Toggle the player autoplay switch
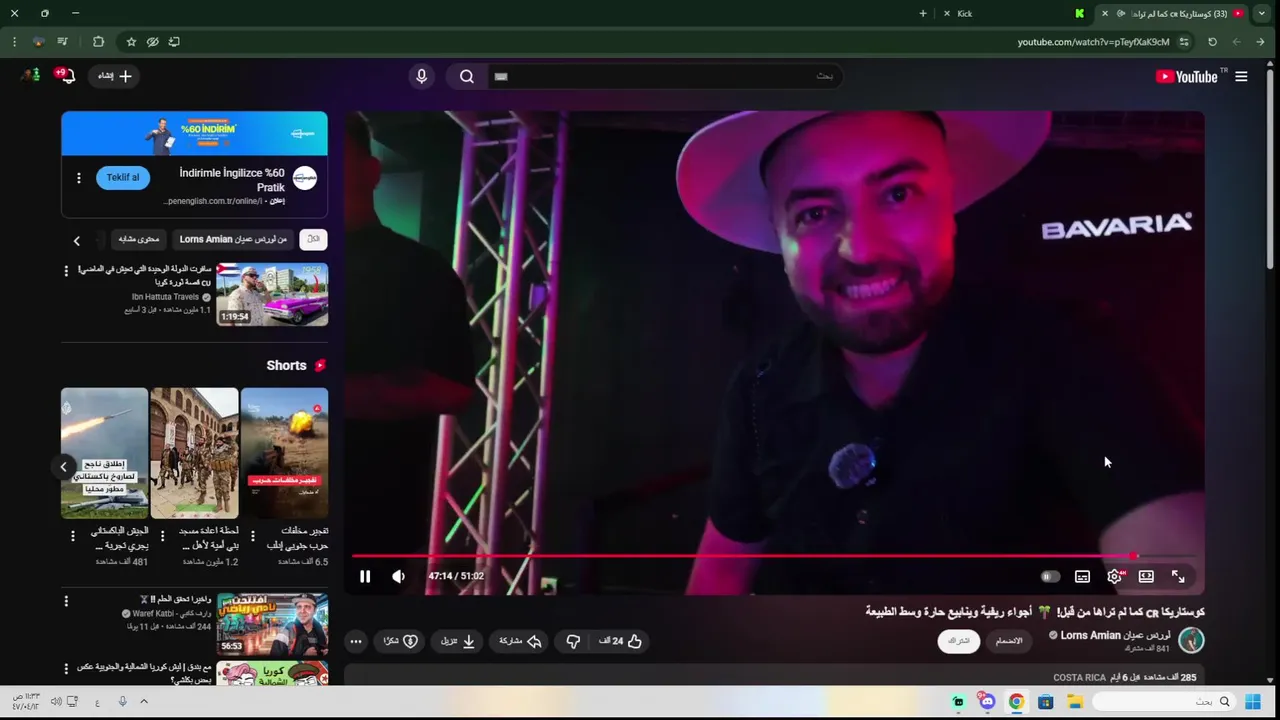Image resolution: width=1280 pixels, height=720 pixels. [1049, 576]
